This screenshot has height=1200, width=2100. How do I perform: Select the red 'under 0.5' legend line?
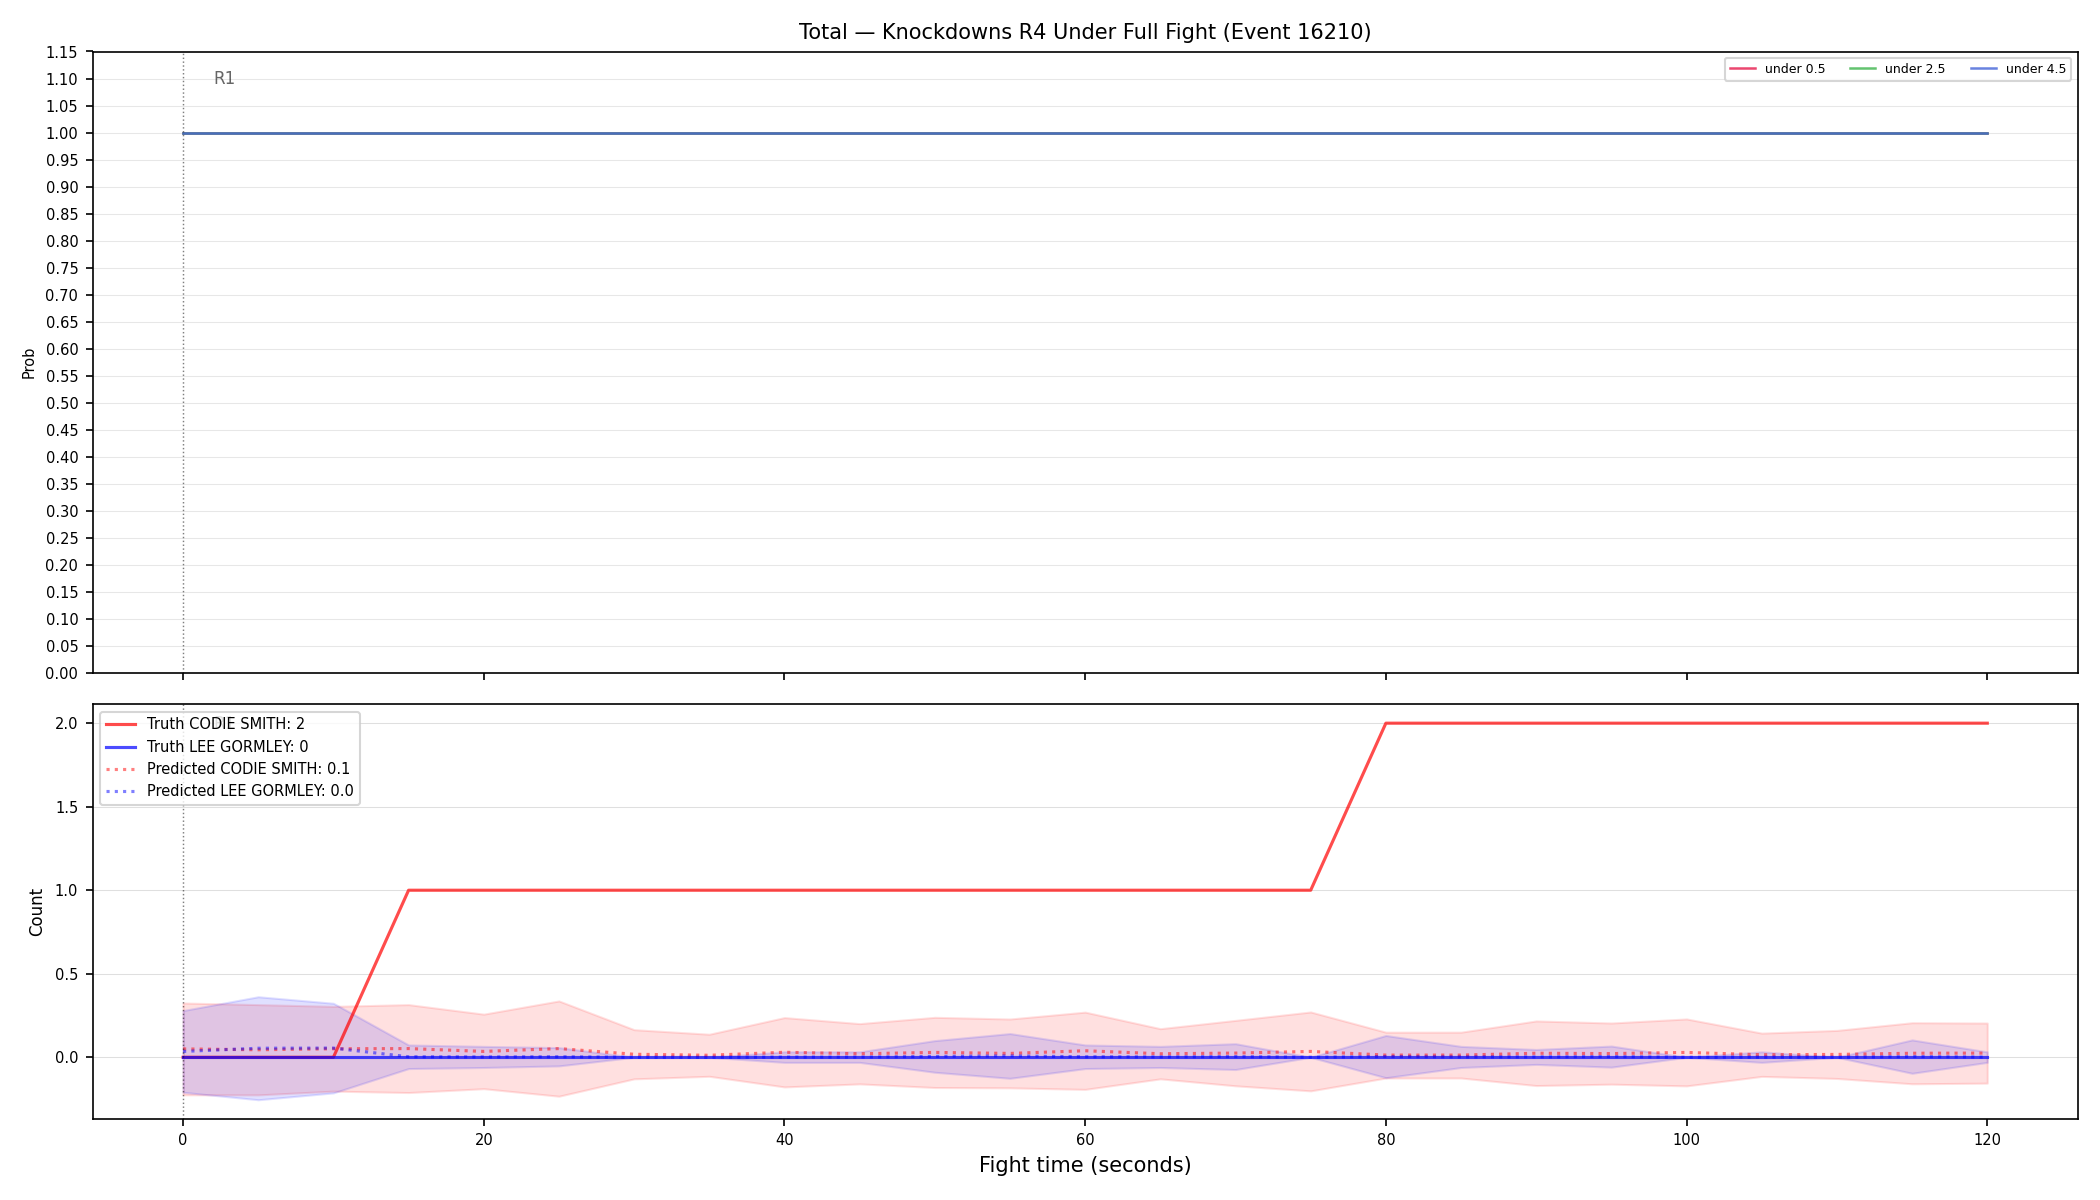click(1743, 69)
